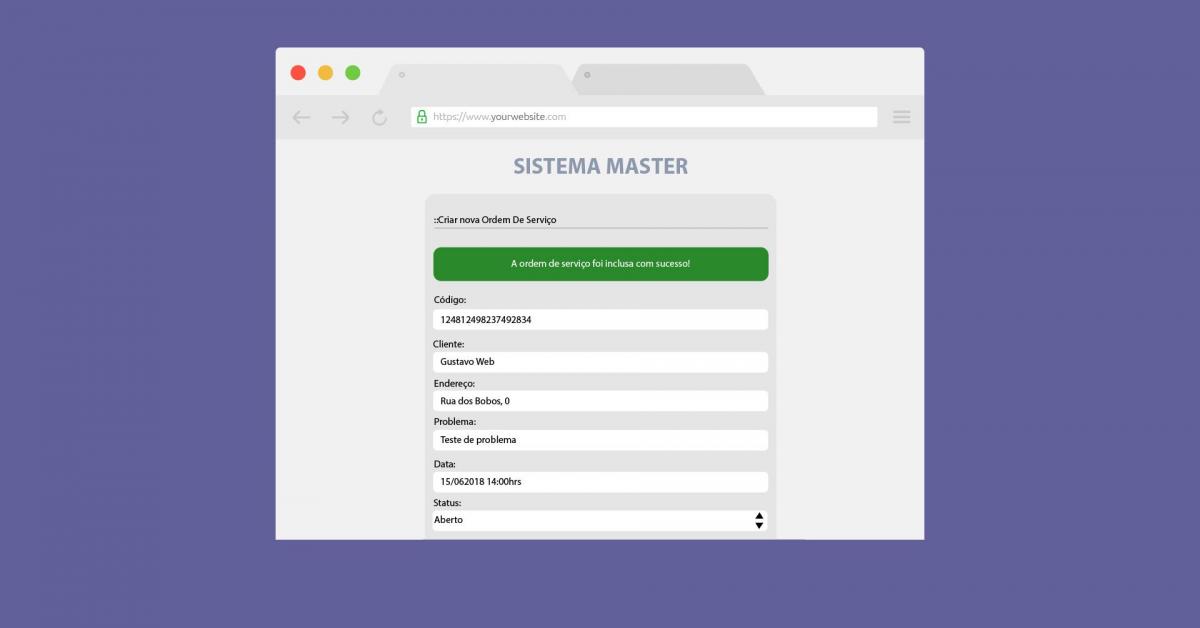Viewport: 1200px width, 628px height.
Task: Click the green success message banner
Action: coord(600,264)
